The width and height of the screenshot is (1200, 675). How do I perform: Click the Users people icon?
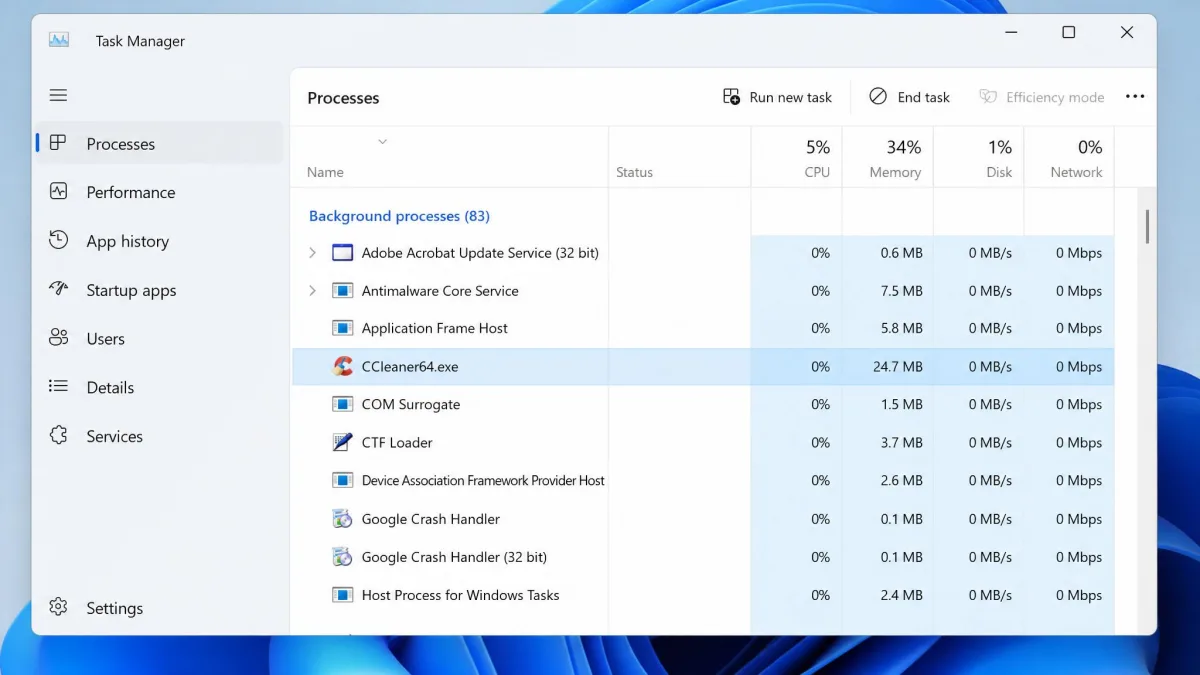(58, 338)
